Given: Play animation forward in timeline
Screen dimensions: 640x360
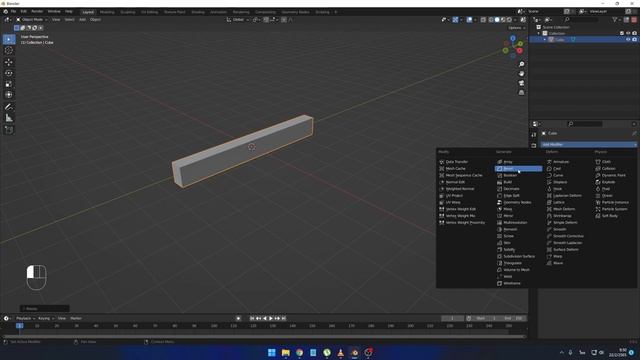Looking at the screenshot, I should click(x=271, y=318).
